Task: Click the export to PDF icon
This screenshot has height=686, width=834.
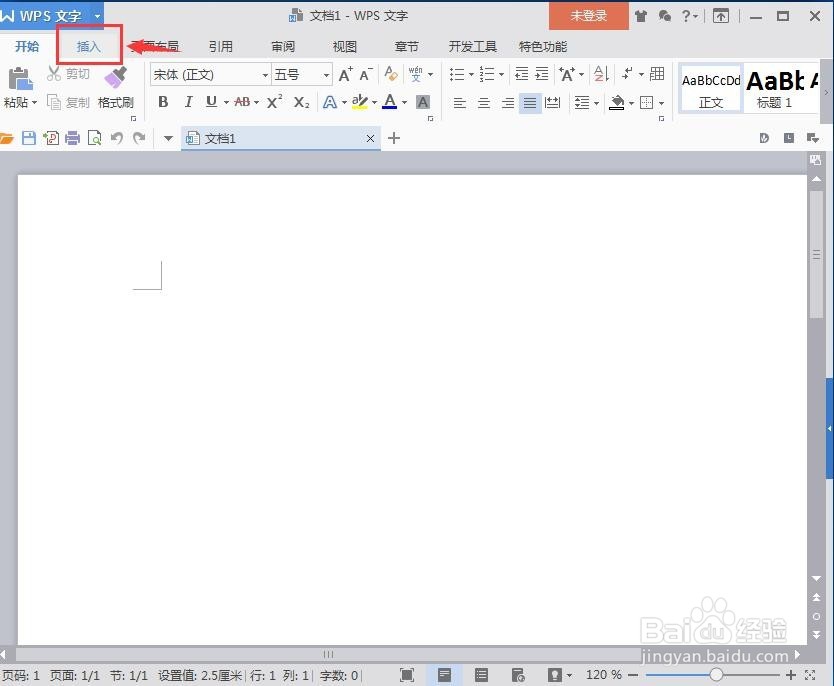Action: click(x=51, y=139)
